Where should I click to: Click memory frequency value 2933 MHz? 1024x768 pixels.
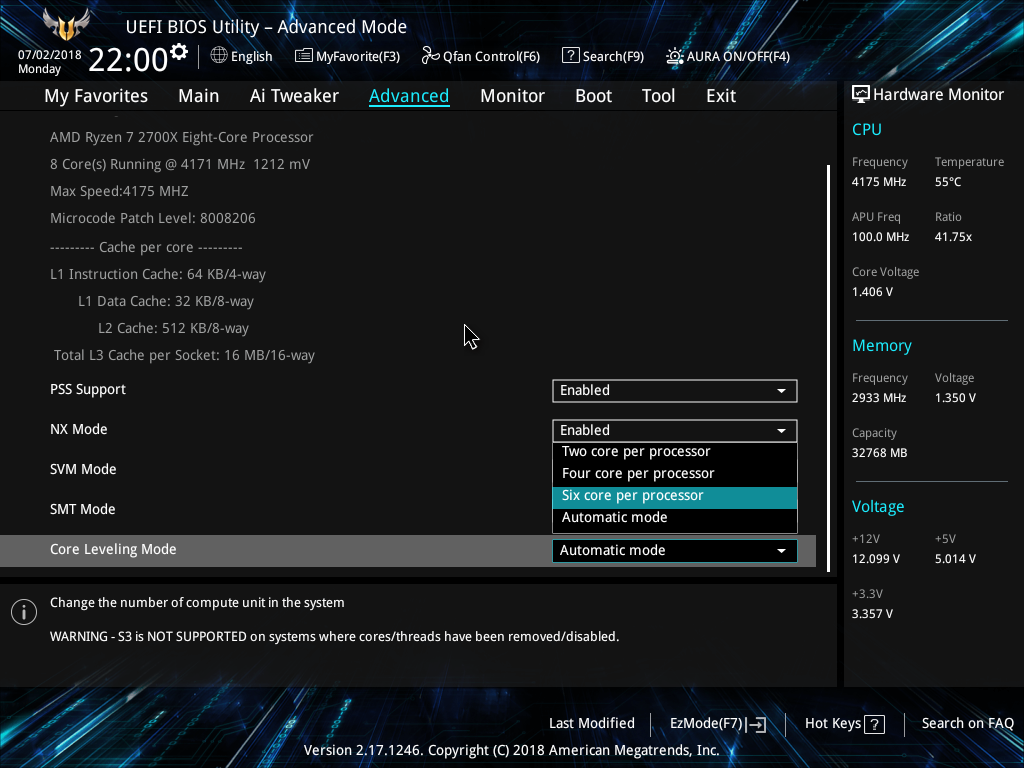pos(879,398)
